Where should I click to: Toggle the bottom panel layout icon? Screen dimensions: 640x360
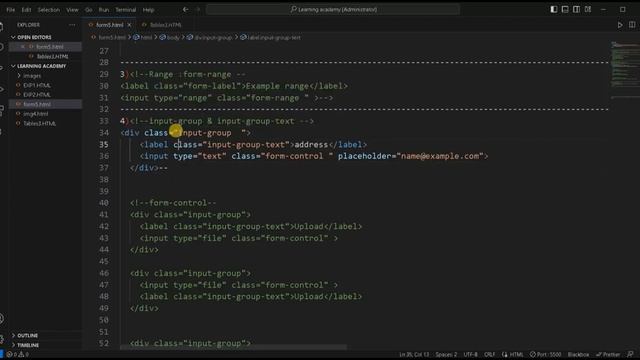coord(565,9)
